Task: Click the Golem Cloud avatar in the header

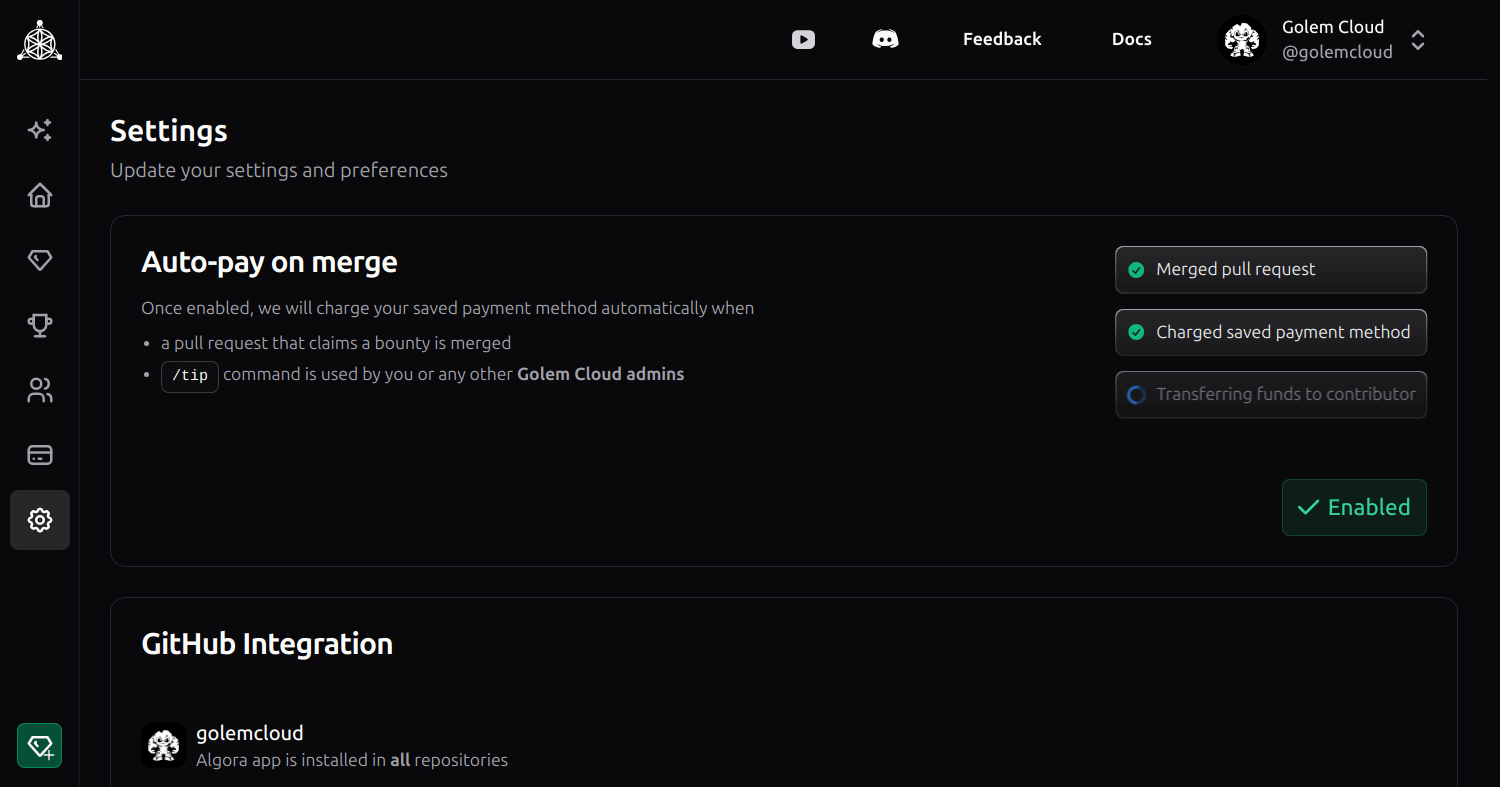Action: (x=1242, y=40)
